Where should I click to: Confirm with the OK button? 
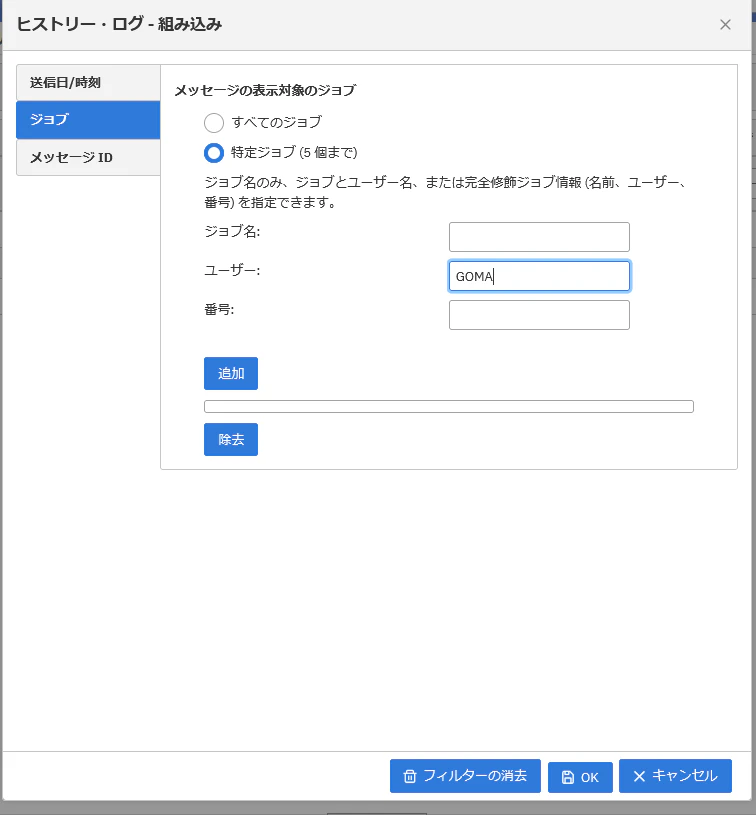pyautogui.click(x=580, y=777)
